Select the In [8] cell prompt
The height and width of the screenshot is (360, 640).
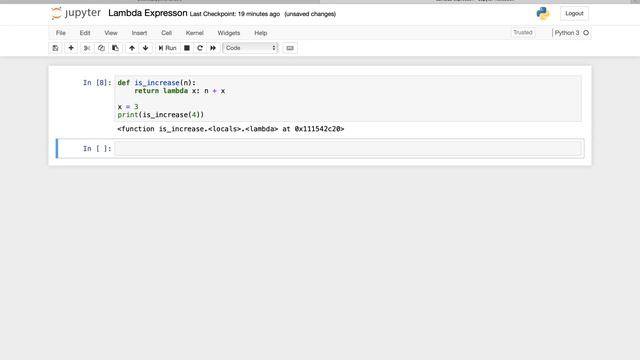click(x=97, y=83)
